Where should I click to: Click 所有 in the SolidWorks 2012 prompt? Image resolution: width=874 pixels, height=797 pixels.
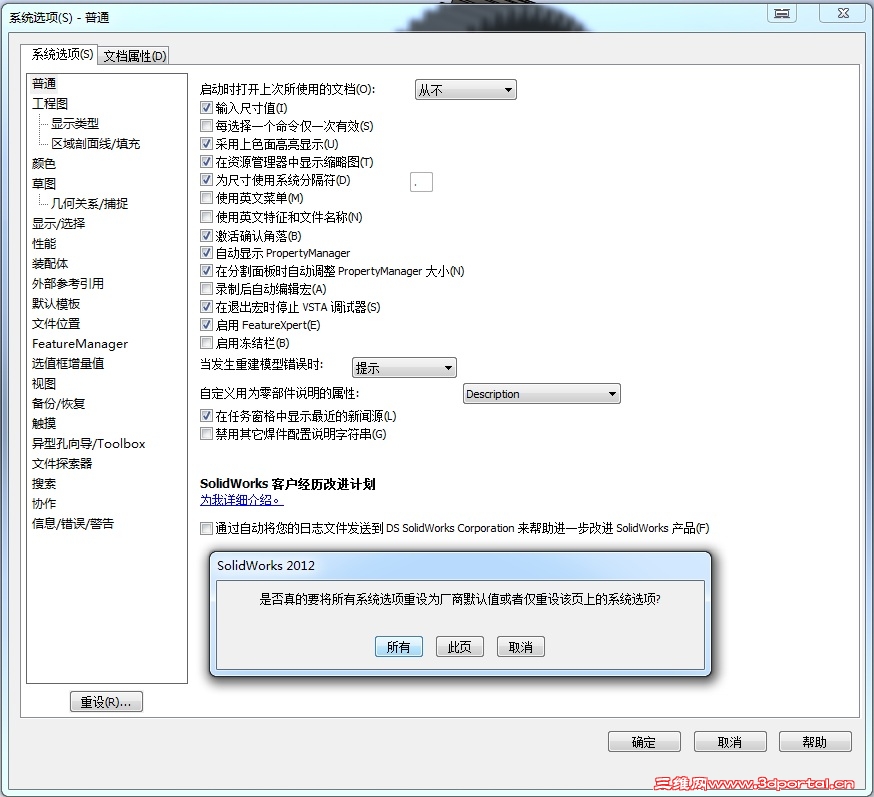(399, 647)
